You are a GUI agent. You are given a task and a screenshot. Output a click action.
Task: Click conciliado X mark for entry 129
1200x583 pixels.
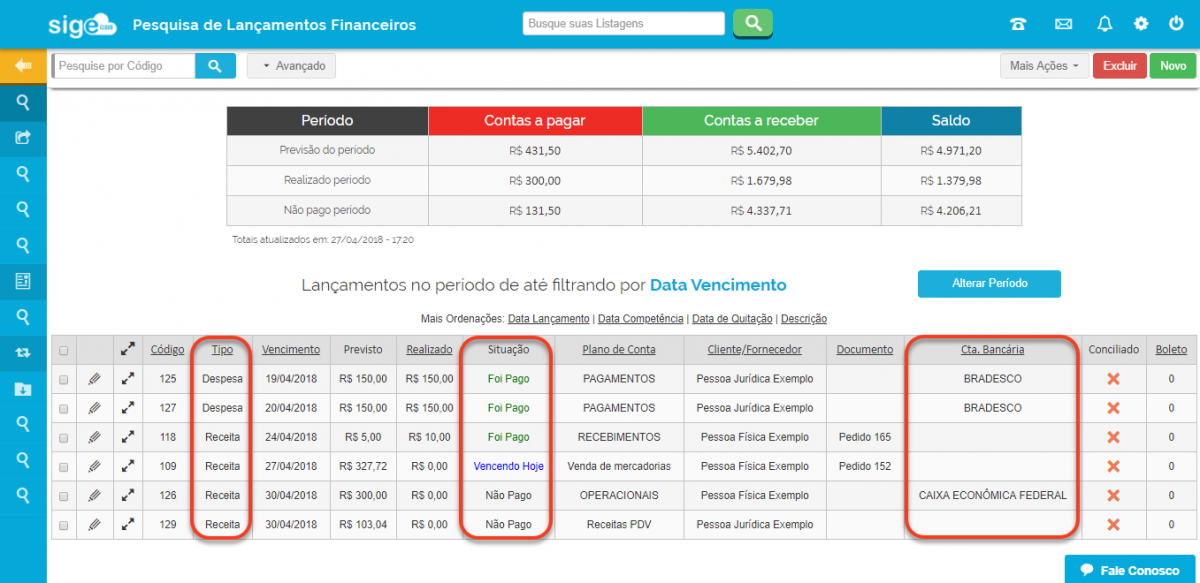click(x=1113, y=524)
